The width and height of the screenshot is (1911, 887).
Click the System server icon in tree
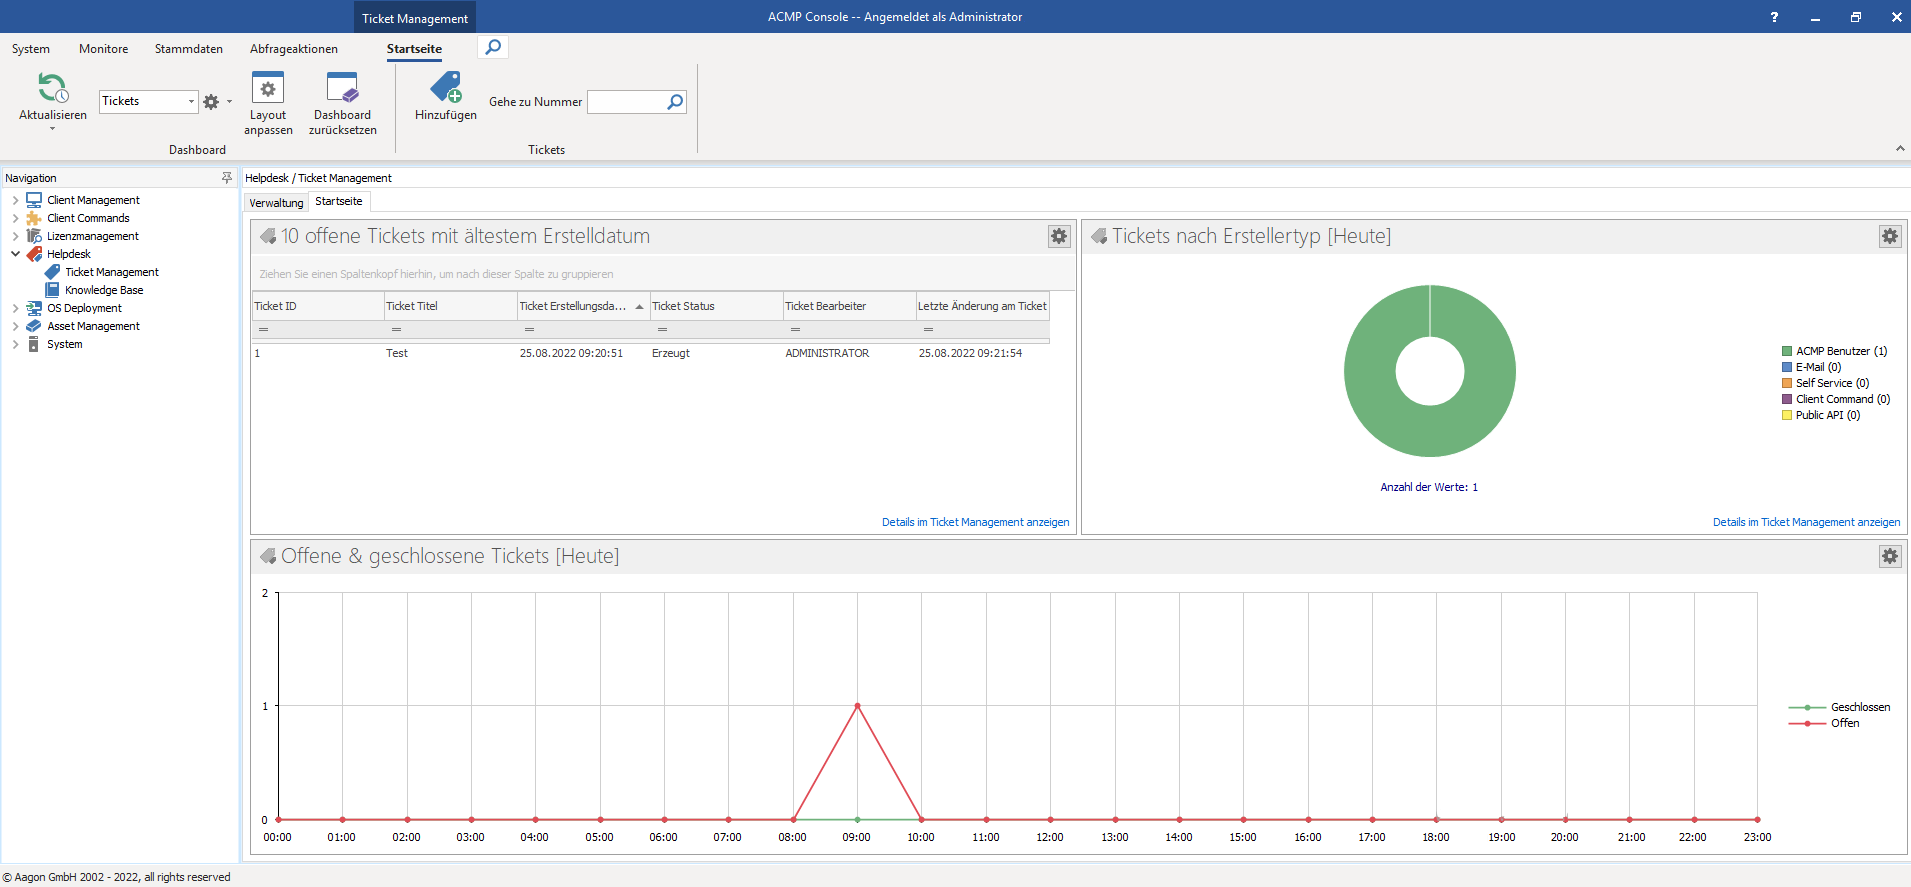34,344
